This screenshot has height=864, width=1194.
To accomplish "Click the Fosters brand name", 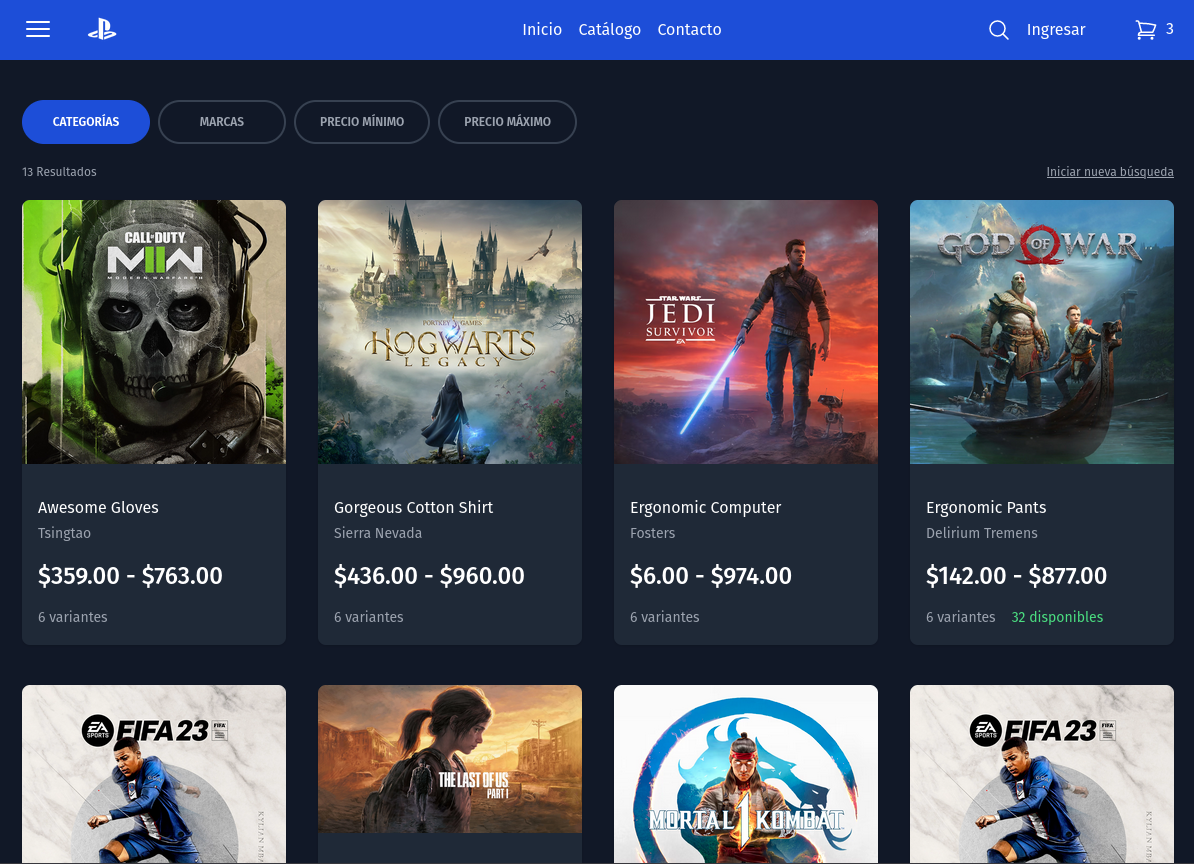I will pyautogui.click(x=653, y=534).
